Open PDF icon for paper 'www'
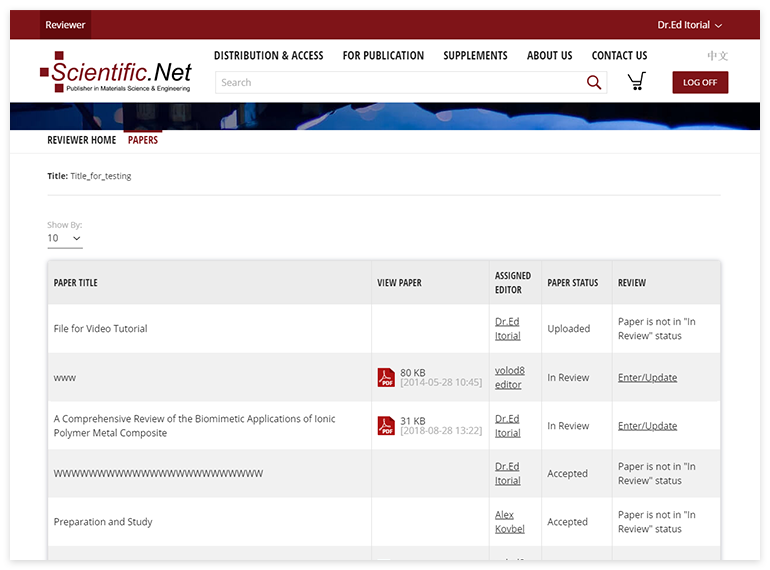The image size is (770, 570). point(386,378)
